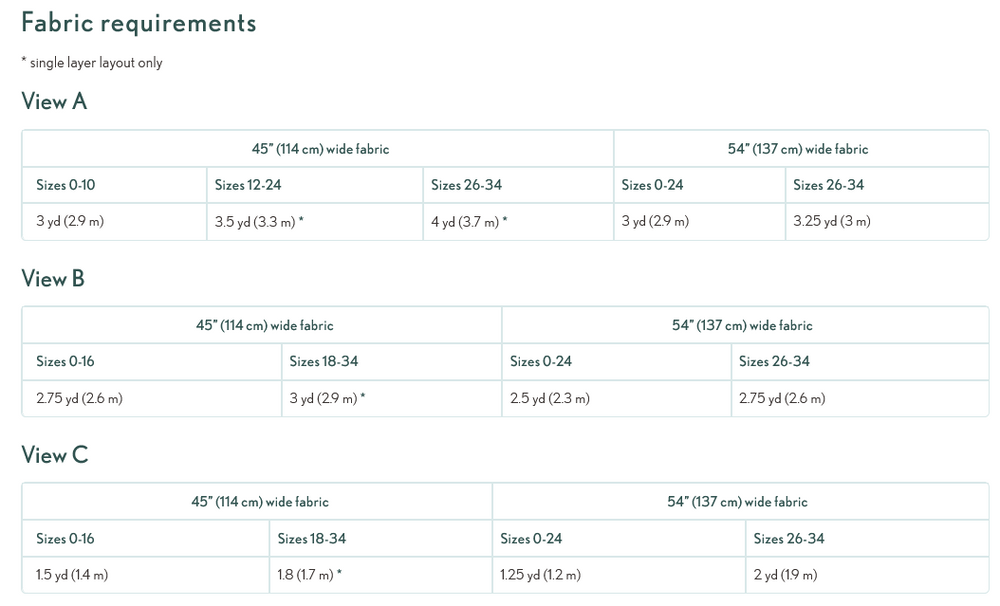Select the "3.5 yd (3.3 m)" cell

click(259, 222)
